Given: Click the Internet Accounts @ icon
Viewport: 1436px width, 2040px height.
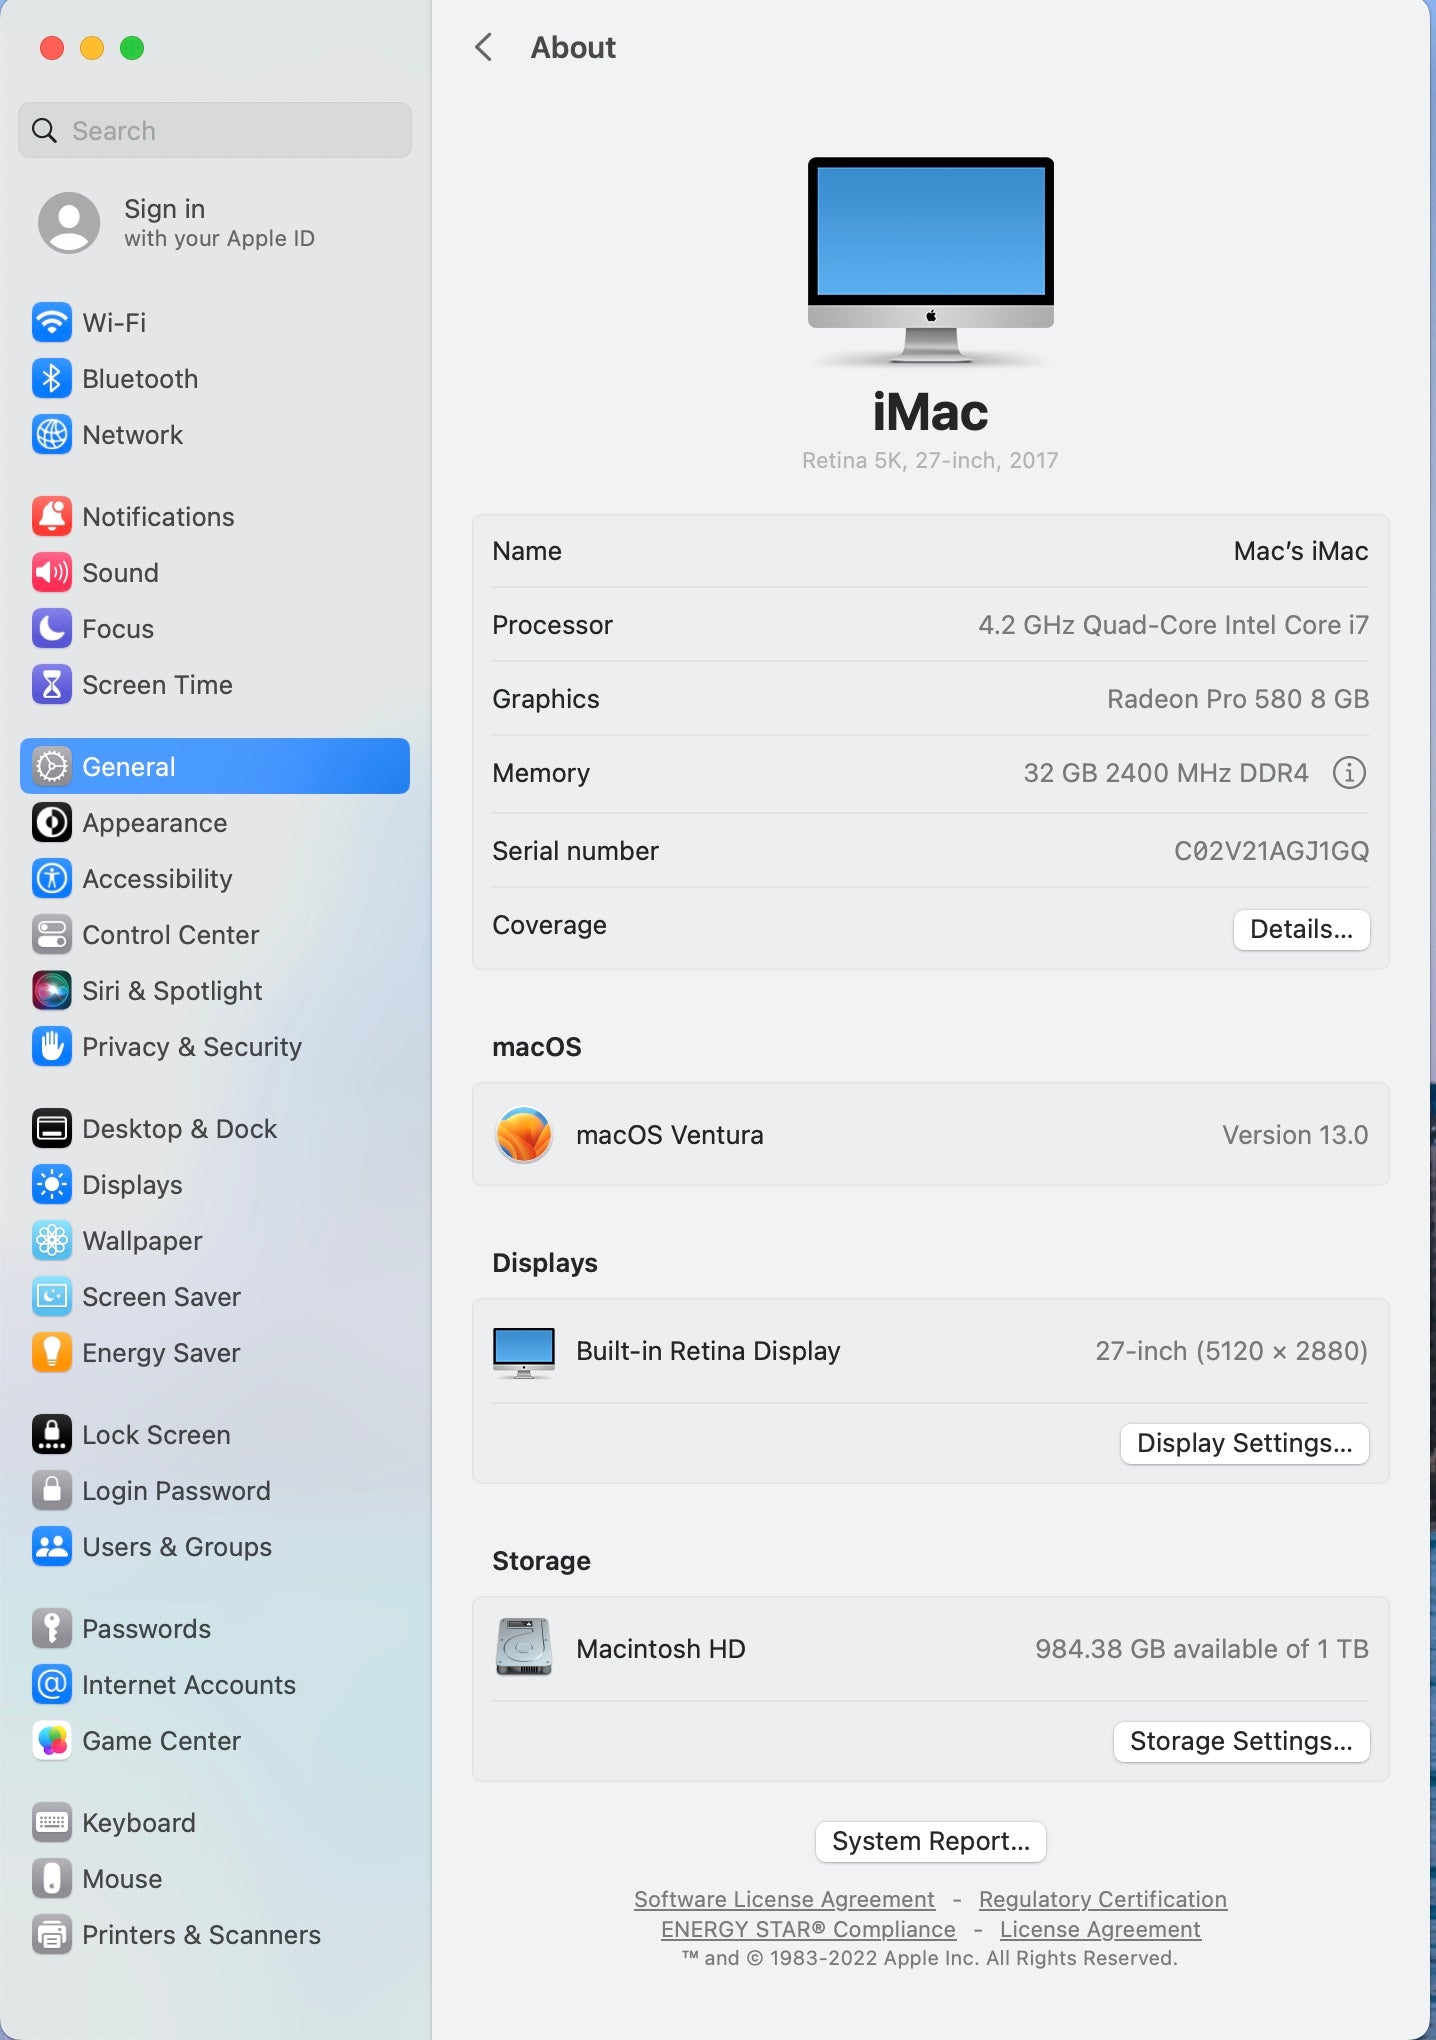Looking at the screenshot, I should pos(51,1684).
